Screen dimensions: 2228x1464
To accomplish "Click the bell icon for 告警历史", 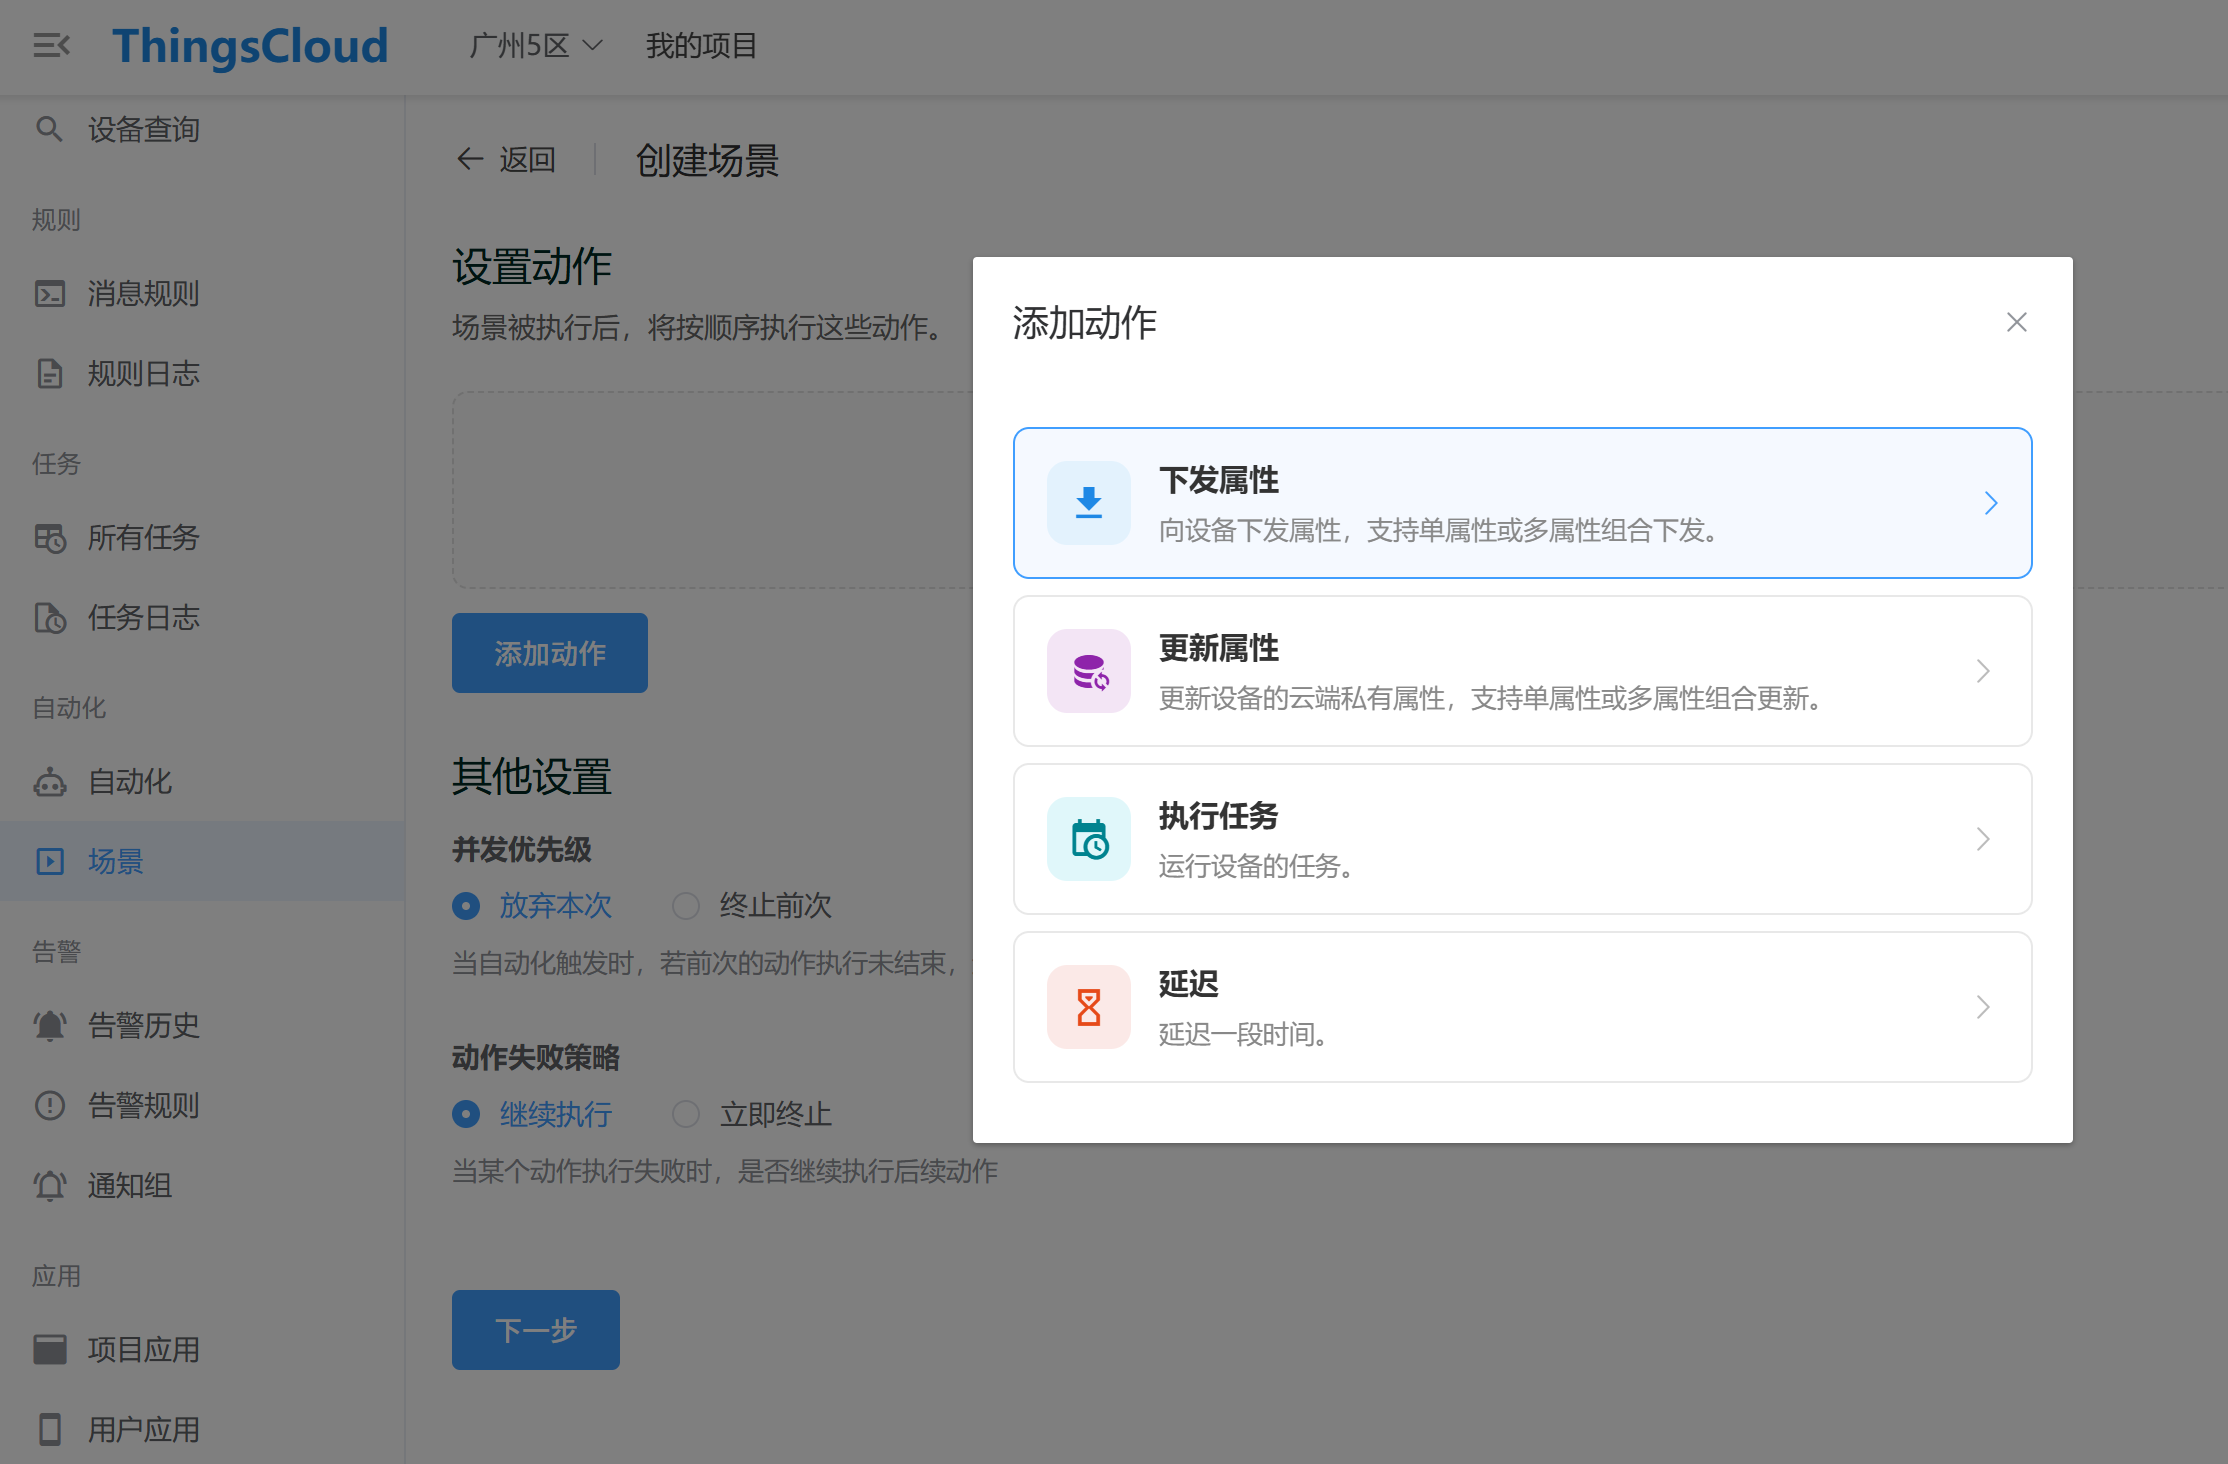I will point(49,1025).
